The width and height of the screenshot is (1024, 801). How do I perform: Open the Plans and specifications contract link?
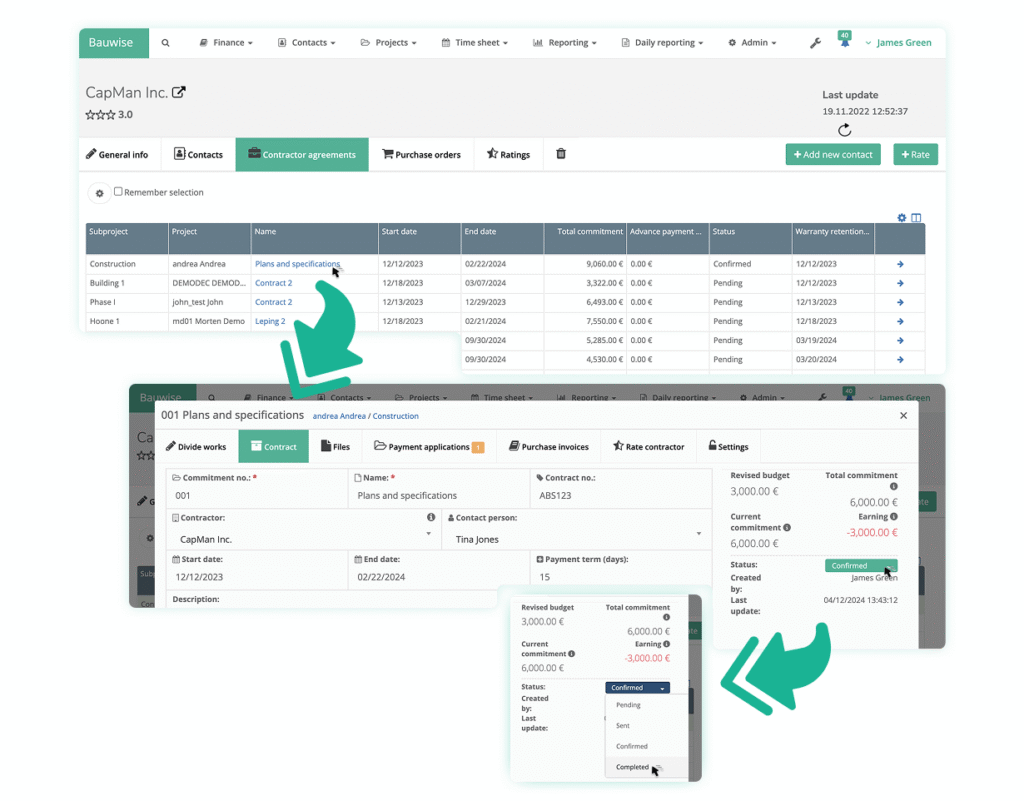[x=297, y=264]
